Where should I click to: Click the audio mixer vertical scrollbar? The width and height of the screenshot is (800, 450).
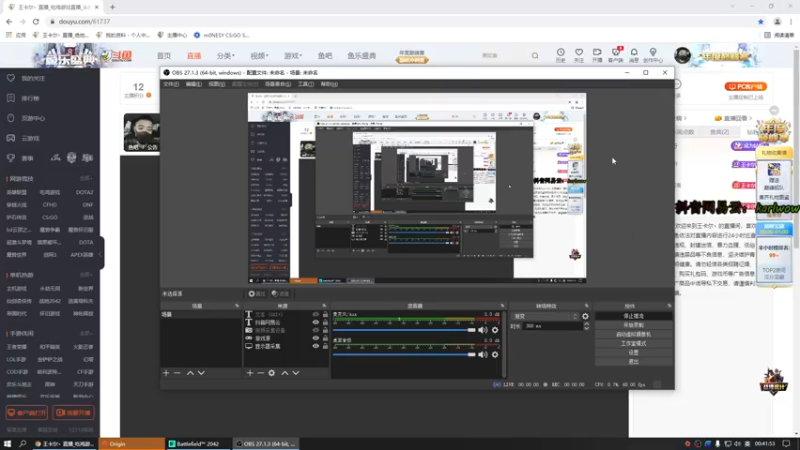[x=504, y=344]
